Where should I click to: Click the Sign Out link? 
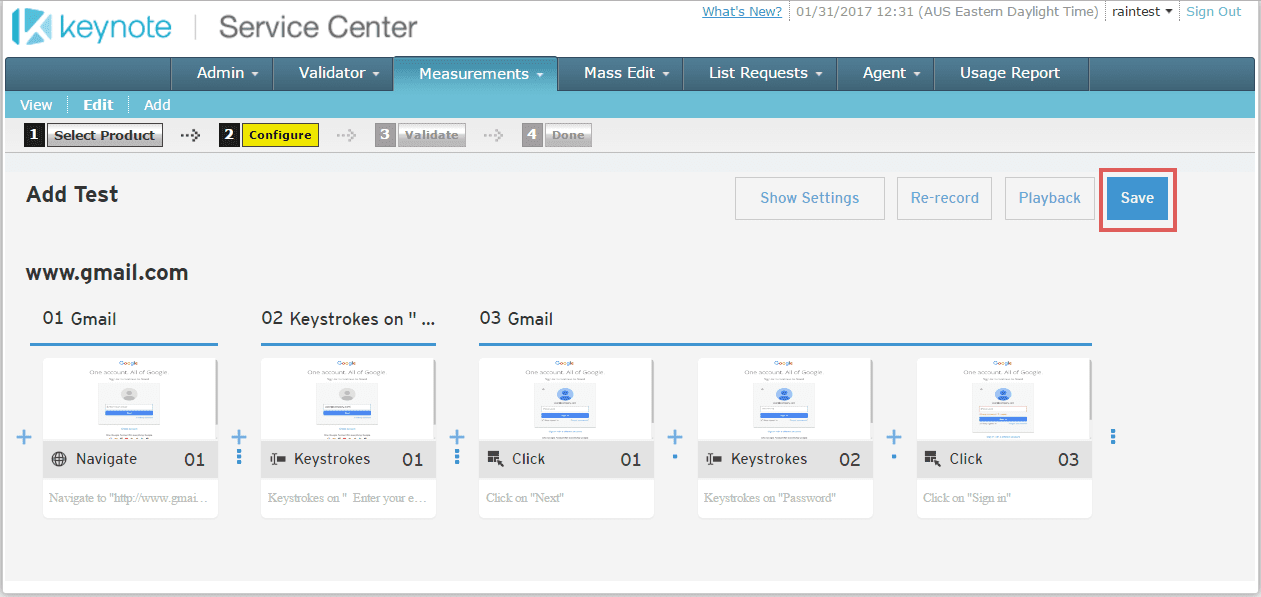(x=1213, y=12)
